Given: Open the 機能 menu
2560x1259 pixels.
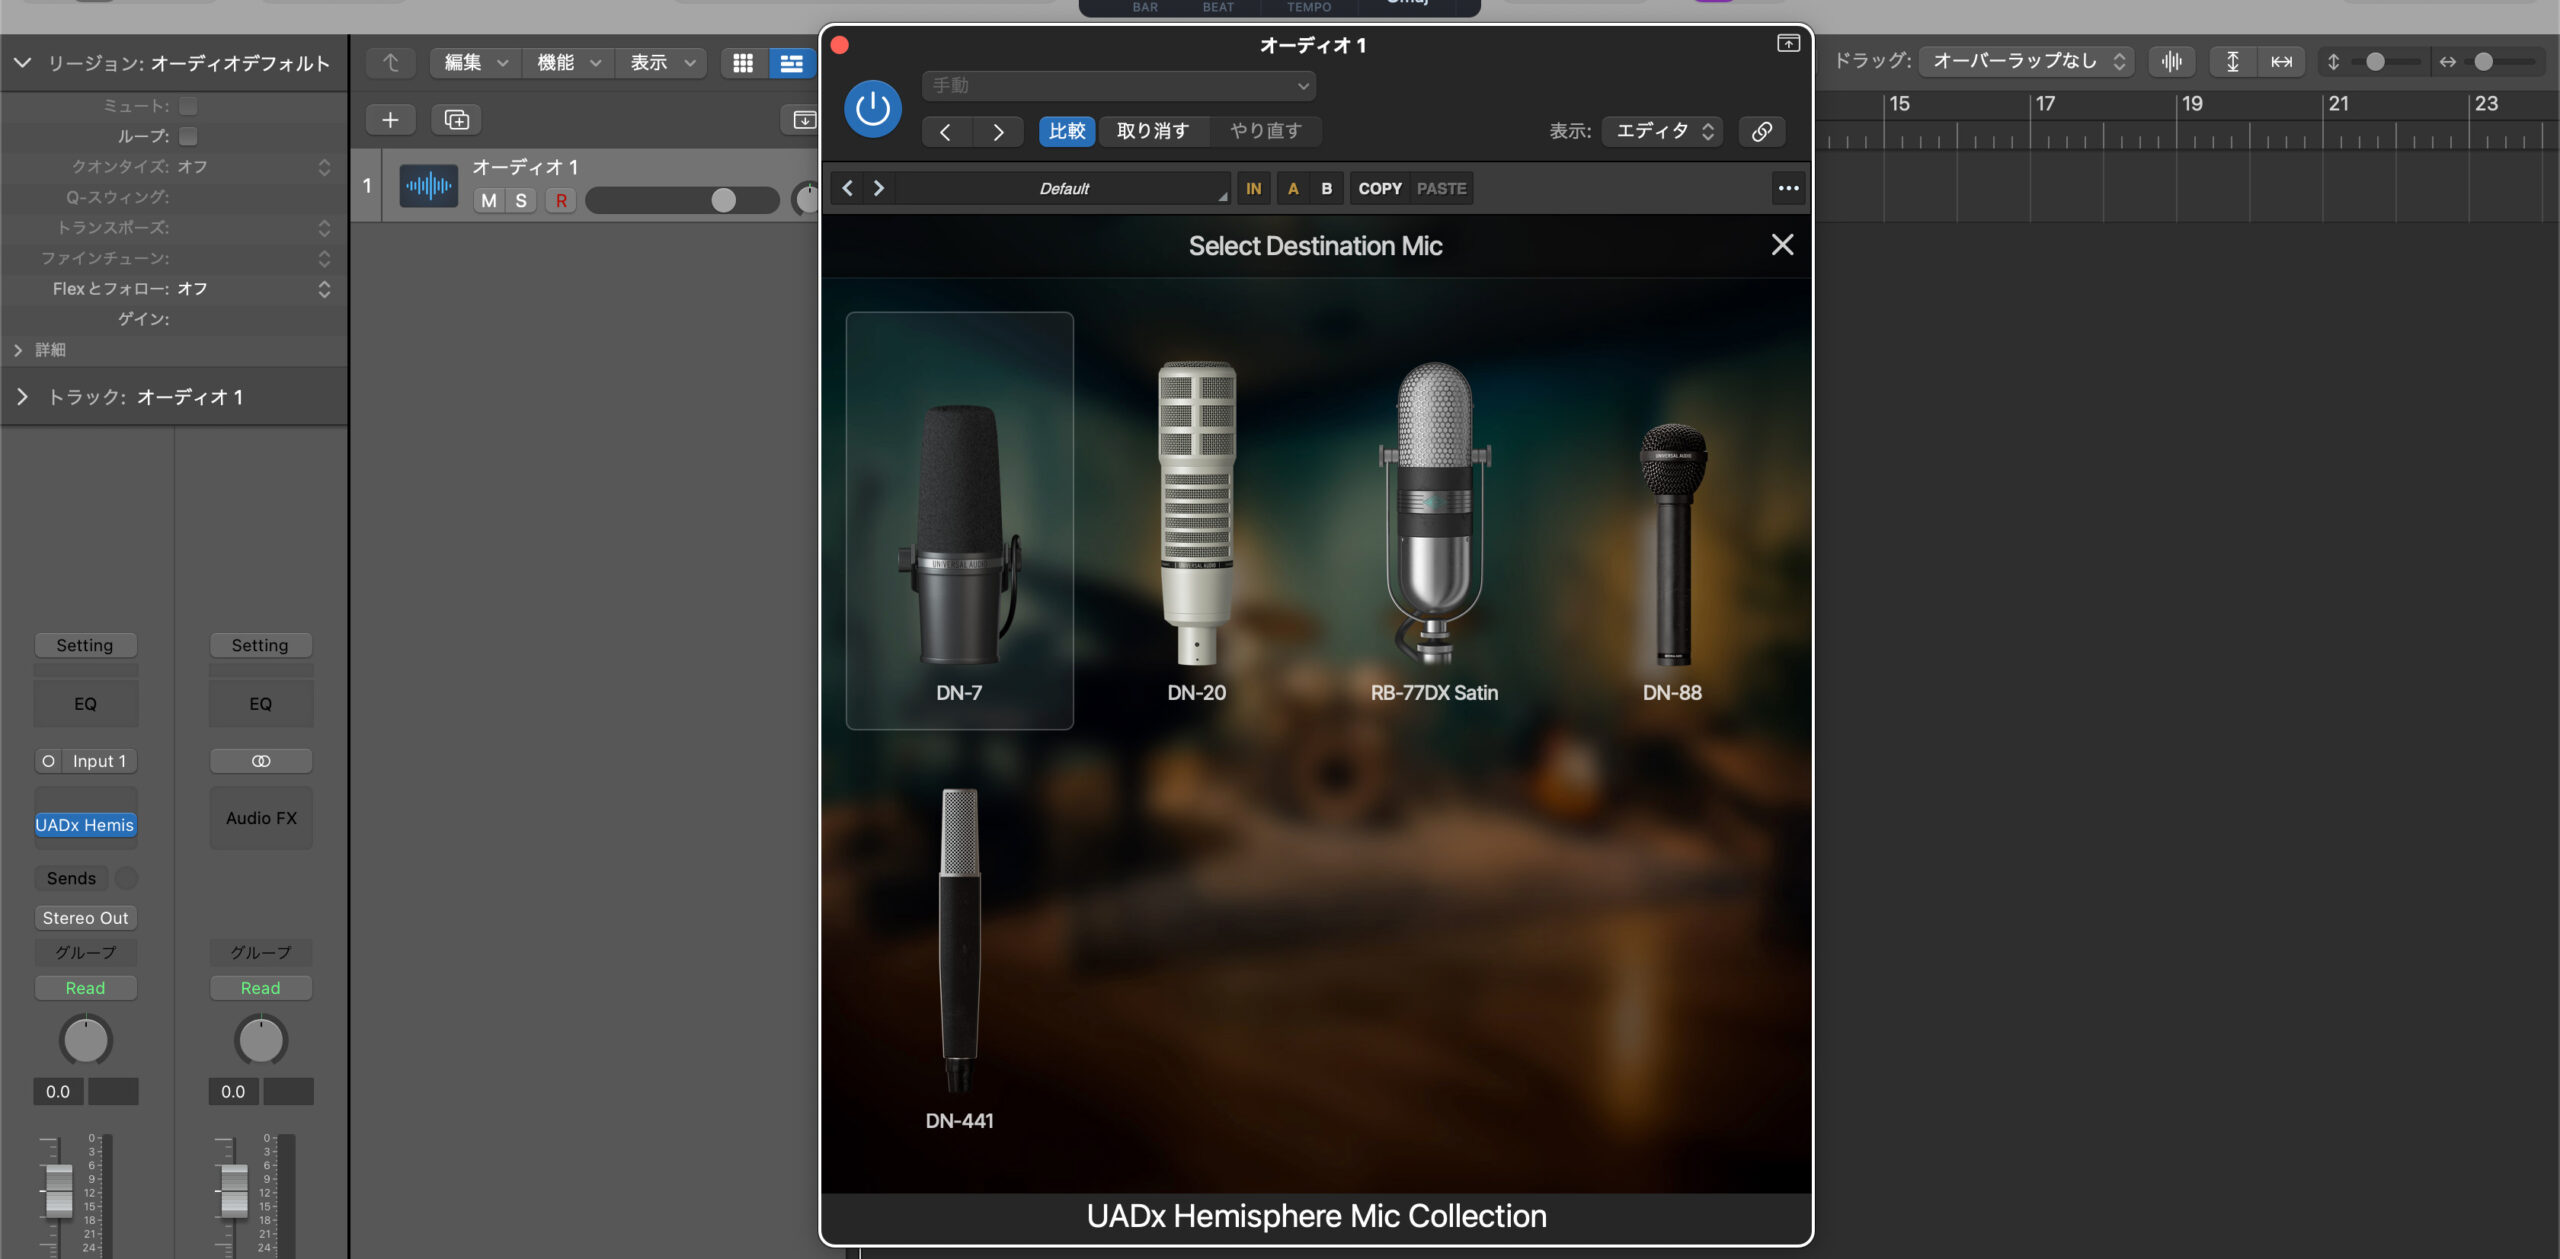Looking at the screenshot, I should coord(569,63).
